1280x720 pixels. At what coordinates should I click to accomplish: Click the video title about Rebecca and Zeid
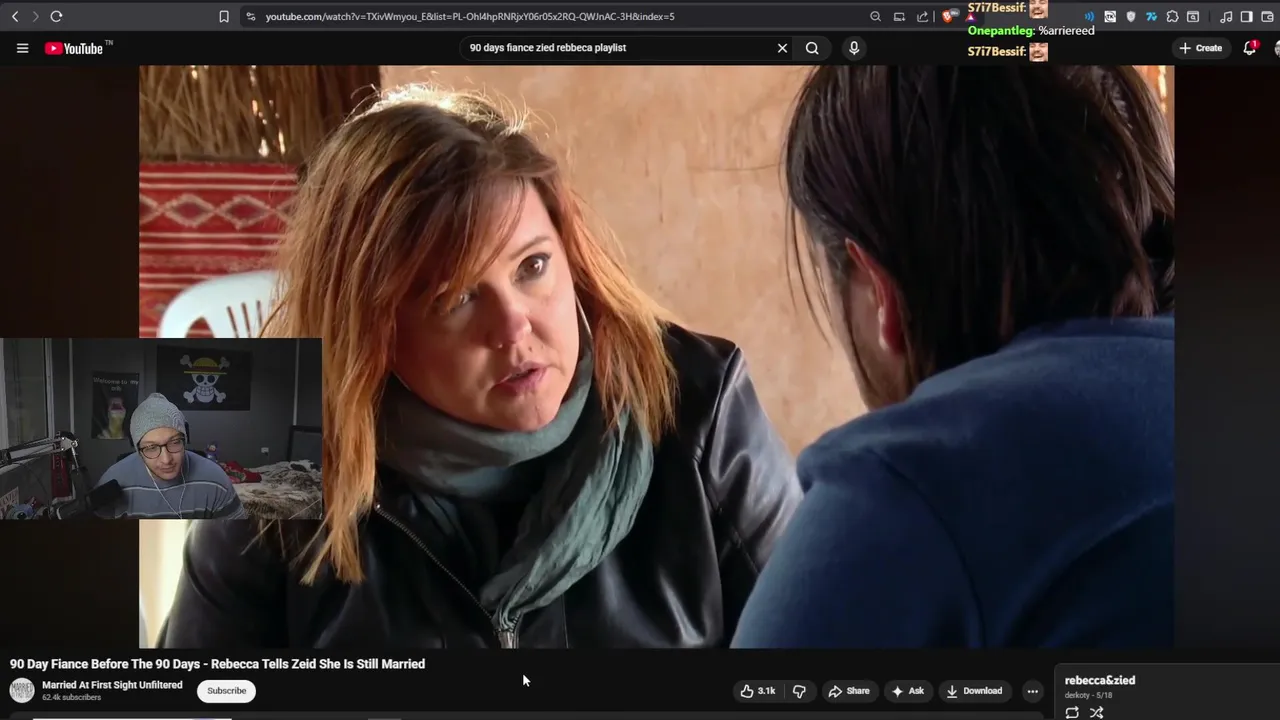[218, 664]
